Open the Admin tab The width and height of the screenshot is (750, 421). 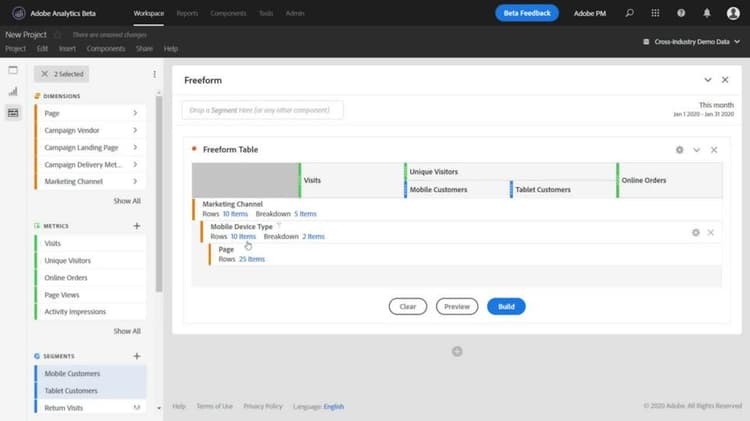(x=295, y=13)
